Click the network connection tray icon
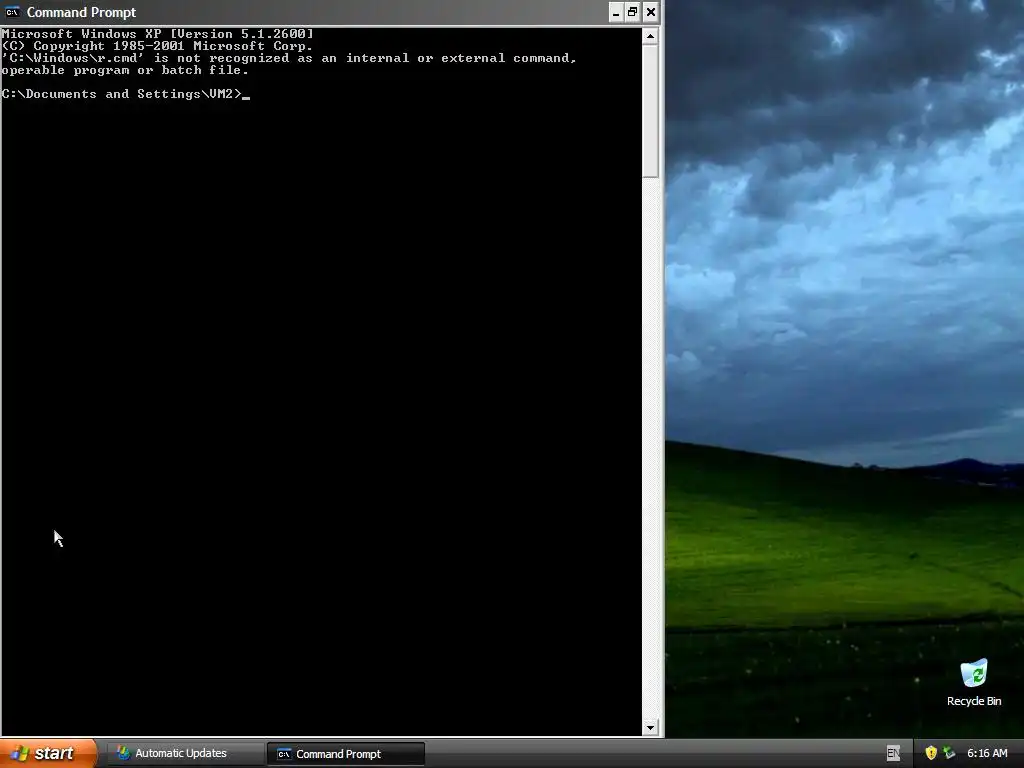 pos(949,753)
